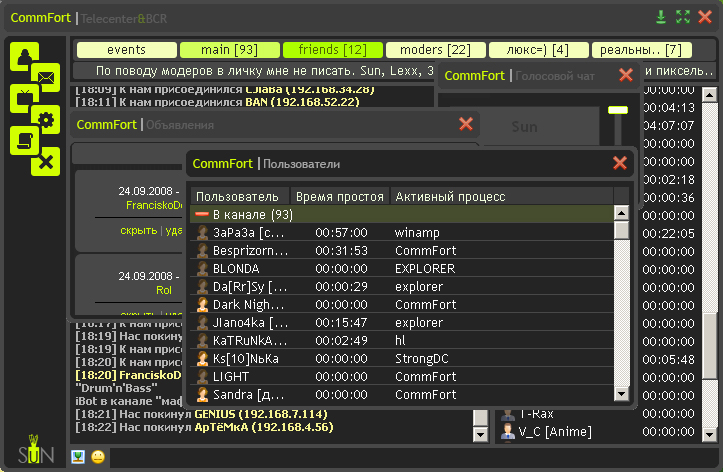Open the messages envelope icon

click(46, 77)
